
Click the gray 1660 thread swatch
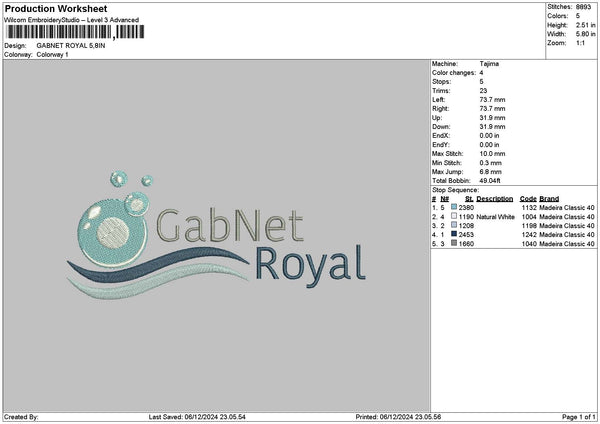[454, 243]
